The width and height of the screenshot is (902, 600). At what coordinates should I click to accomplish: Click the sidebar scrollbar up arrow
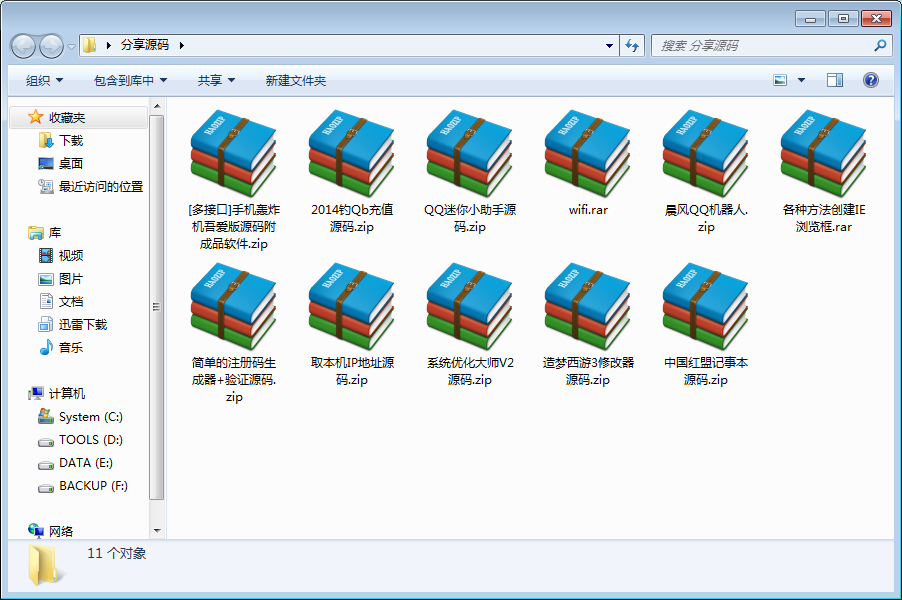157,106
